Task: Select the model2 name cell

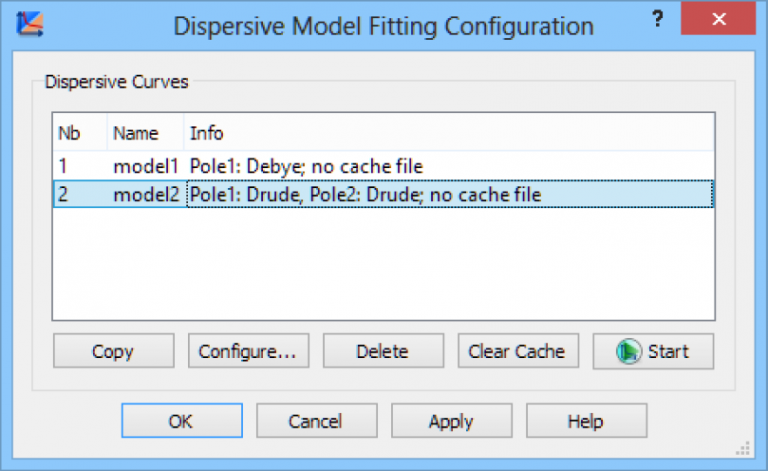Action: click(x=145, y=194)
